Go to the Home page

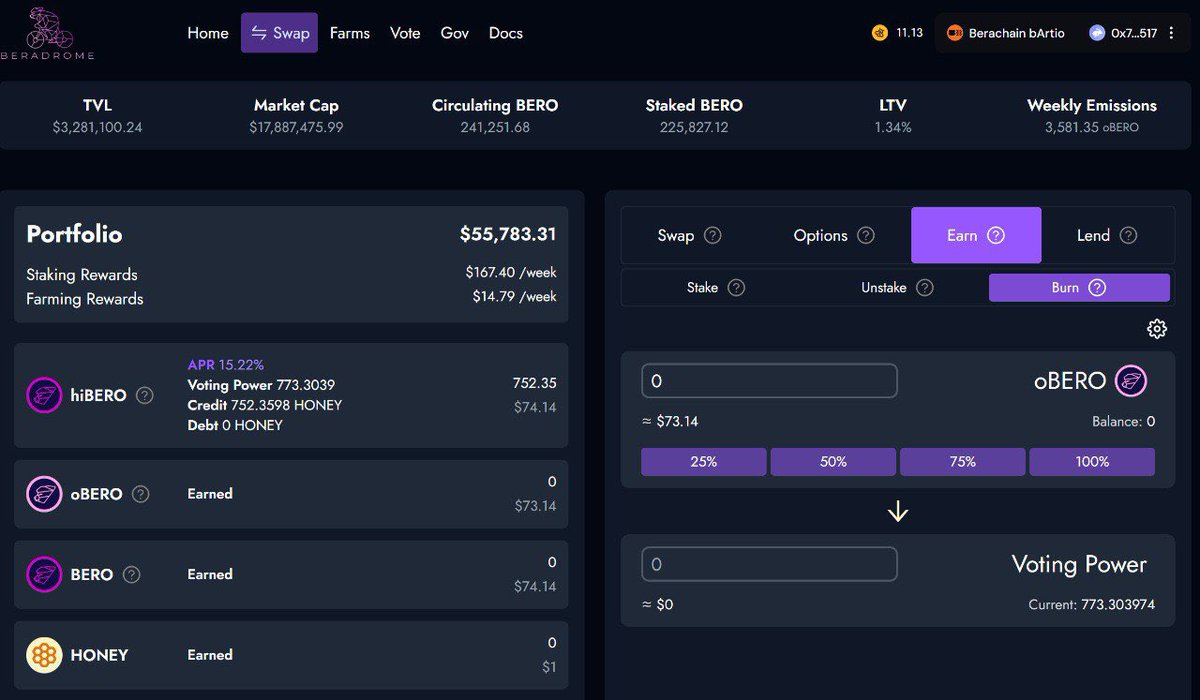(208, 33)
